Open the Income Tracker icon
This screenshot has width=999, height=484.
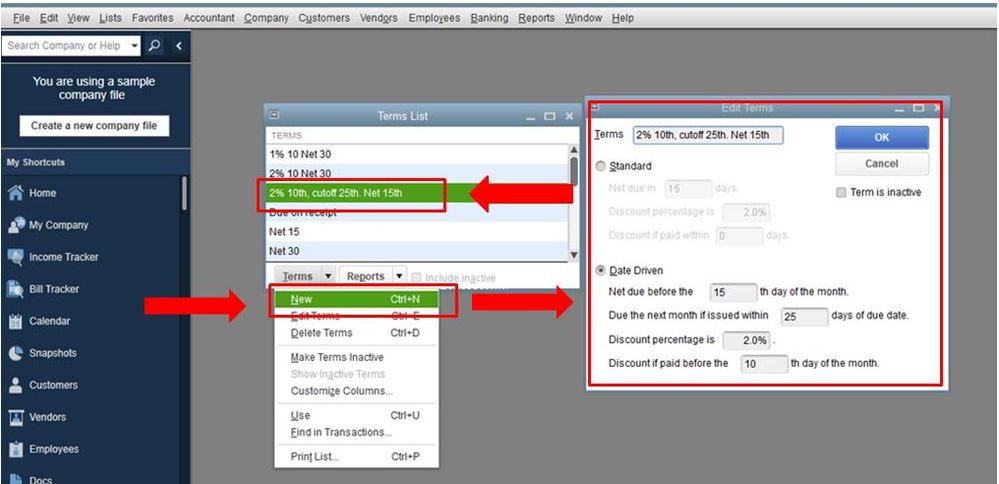pyautogui.click(x=16, y=257)
